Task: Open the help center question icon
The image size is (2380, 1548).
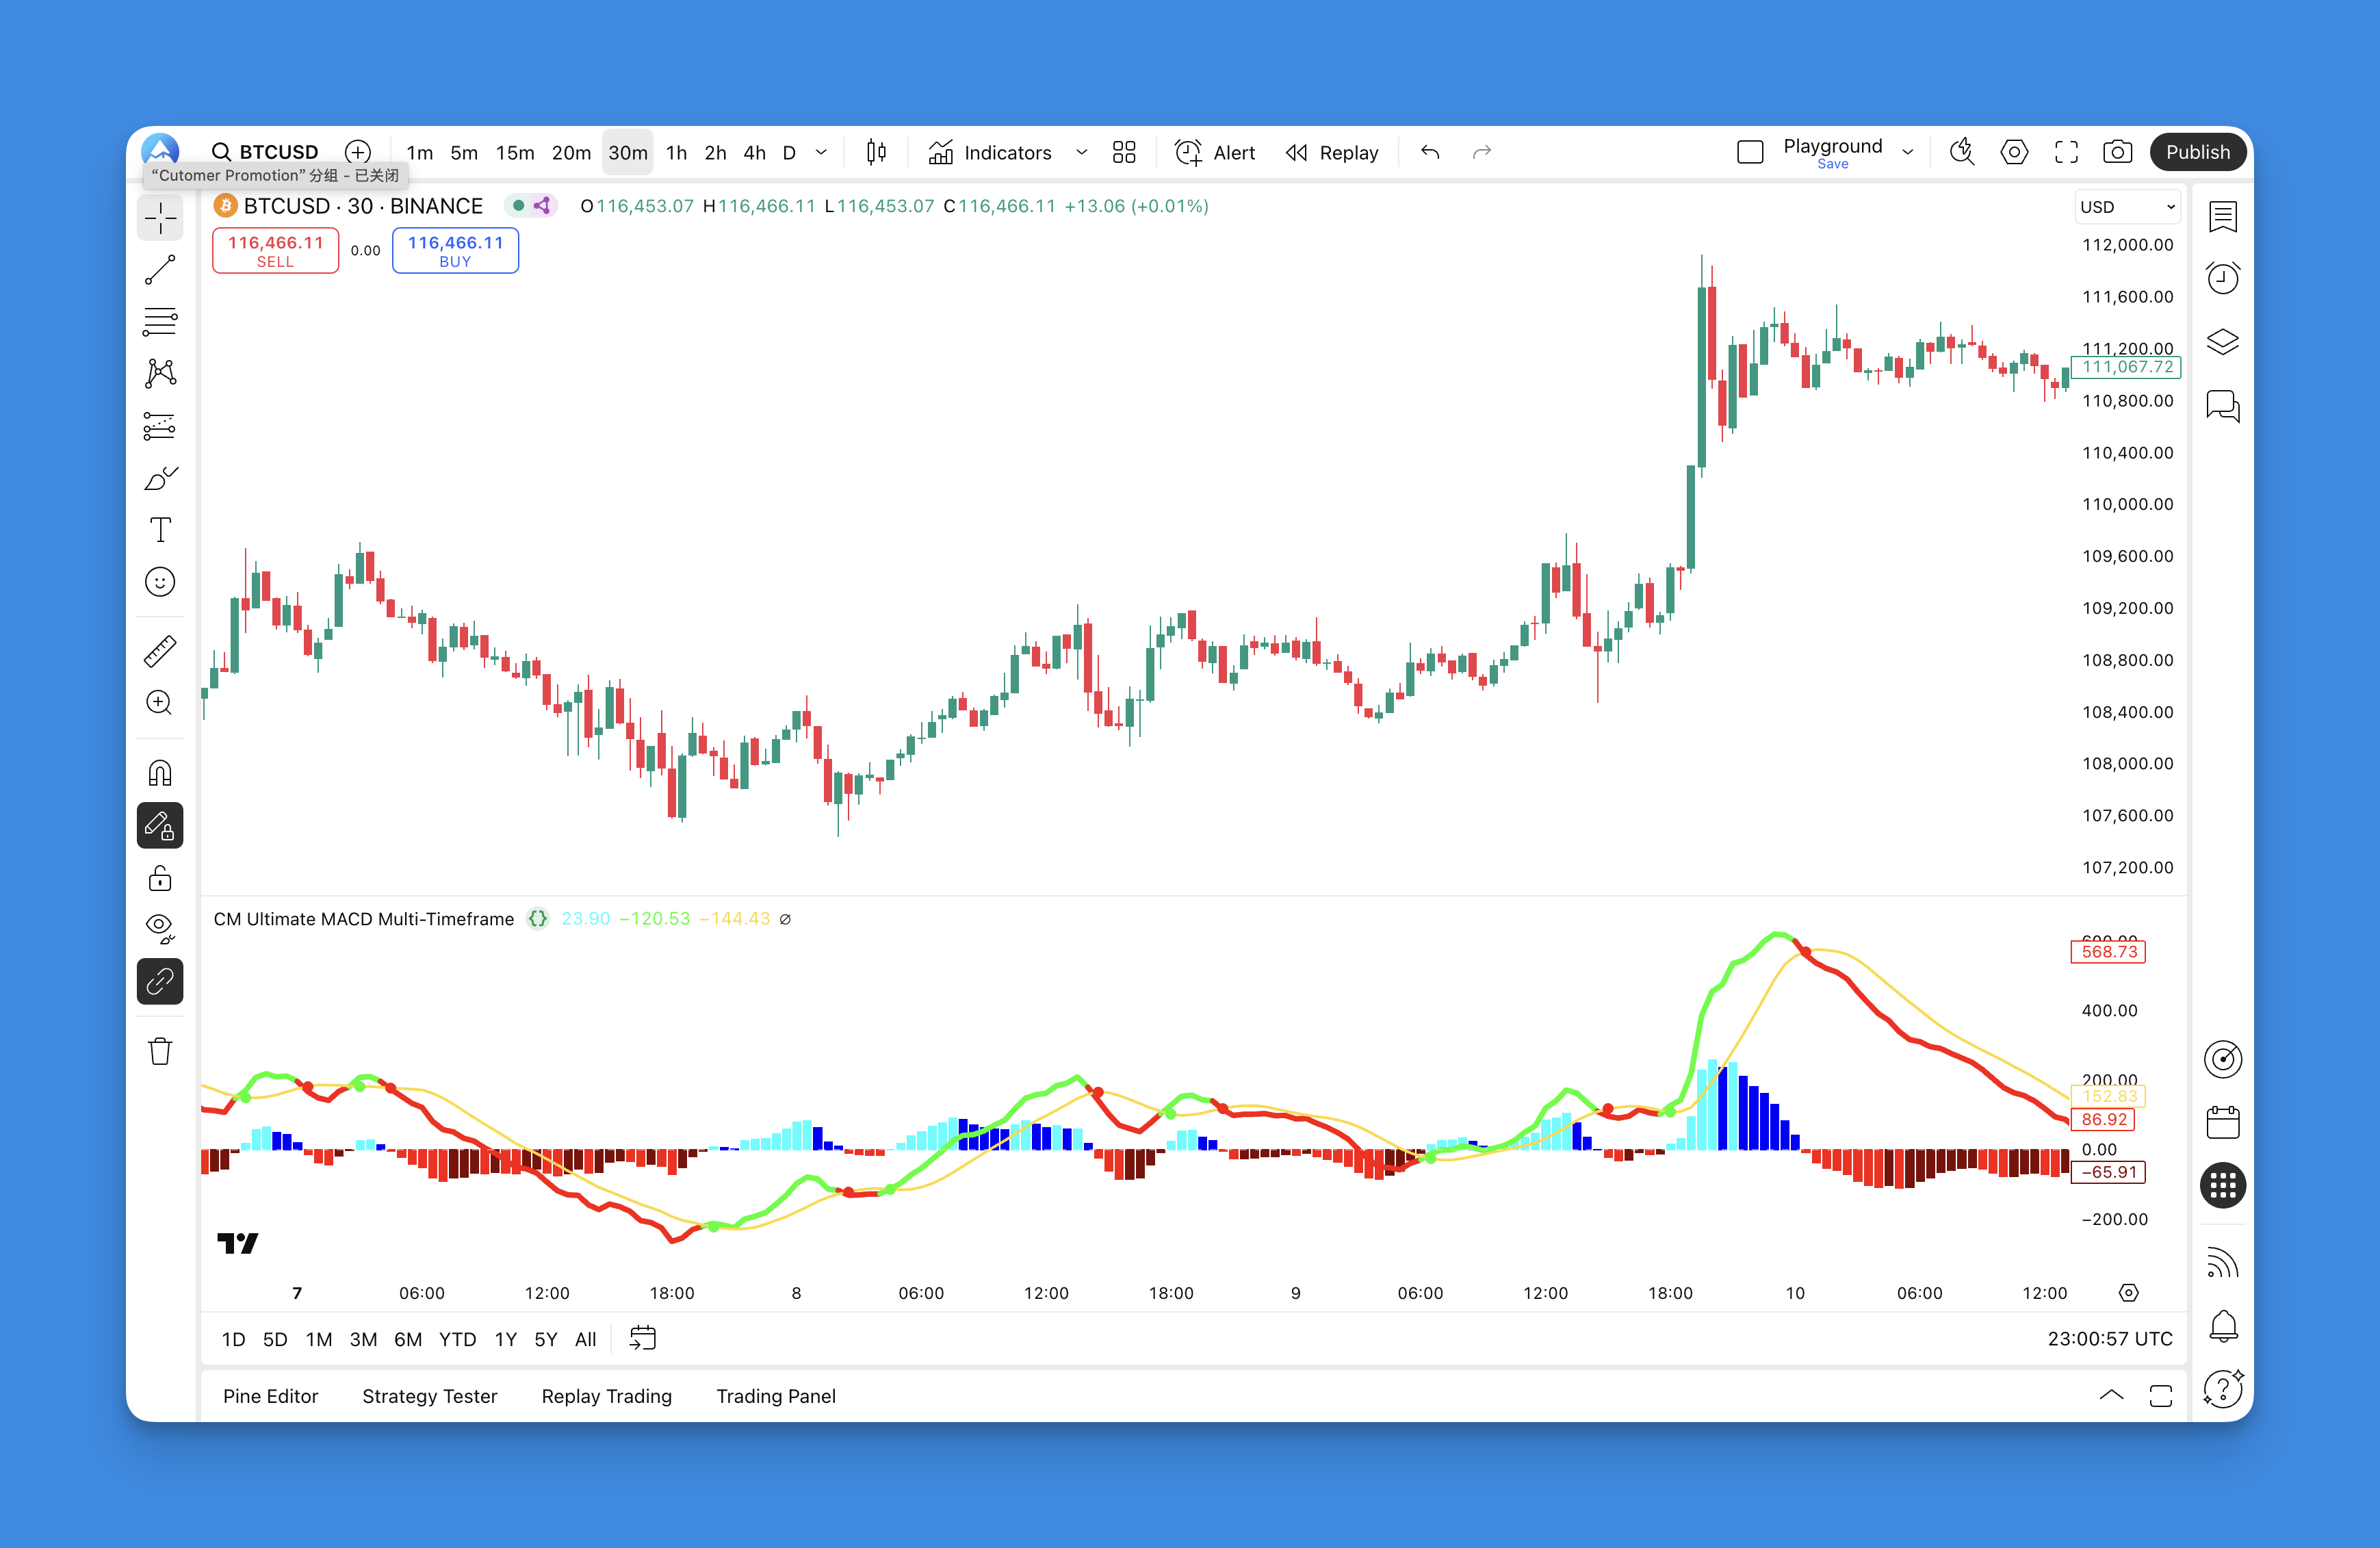Action: pyautogui.click(x=2223, y=1388)
